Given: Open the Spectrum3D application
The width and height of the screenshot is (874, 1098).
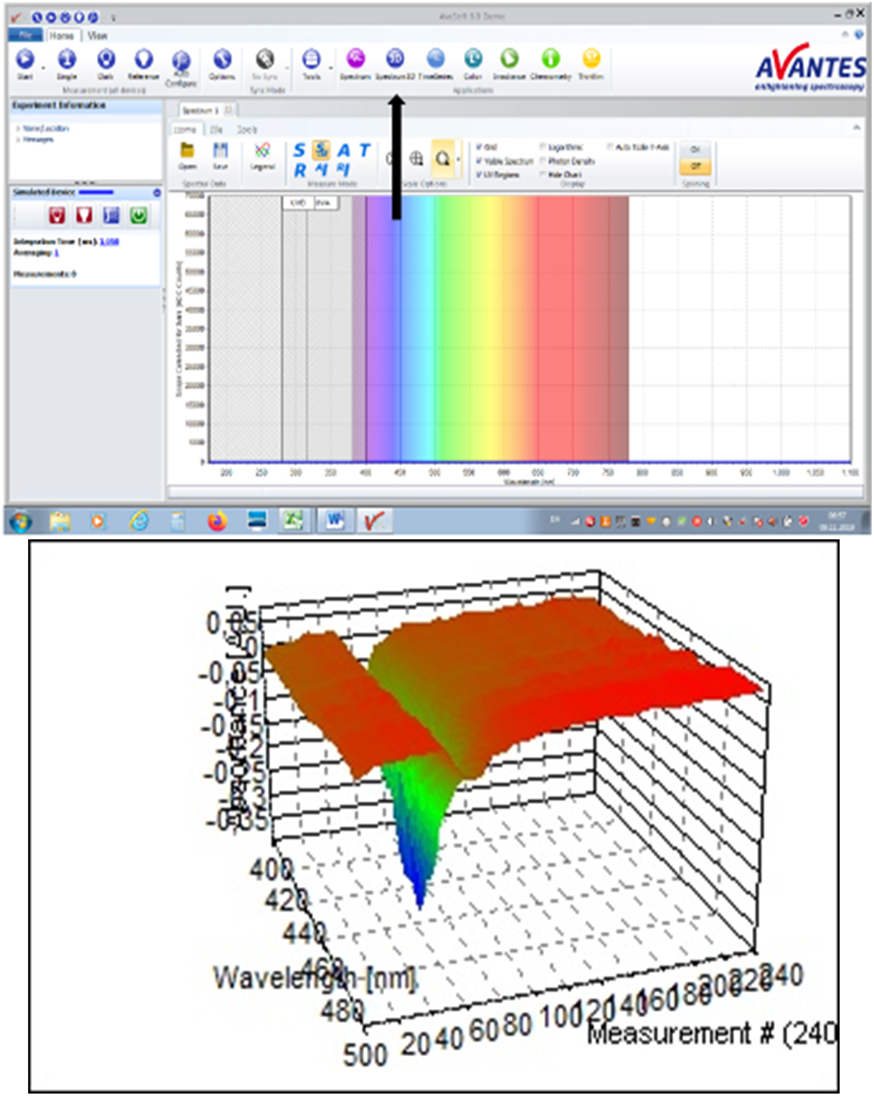Looking at the screenshot, I should pyautogui.click(x=395, y=61).
